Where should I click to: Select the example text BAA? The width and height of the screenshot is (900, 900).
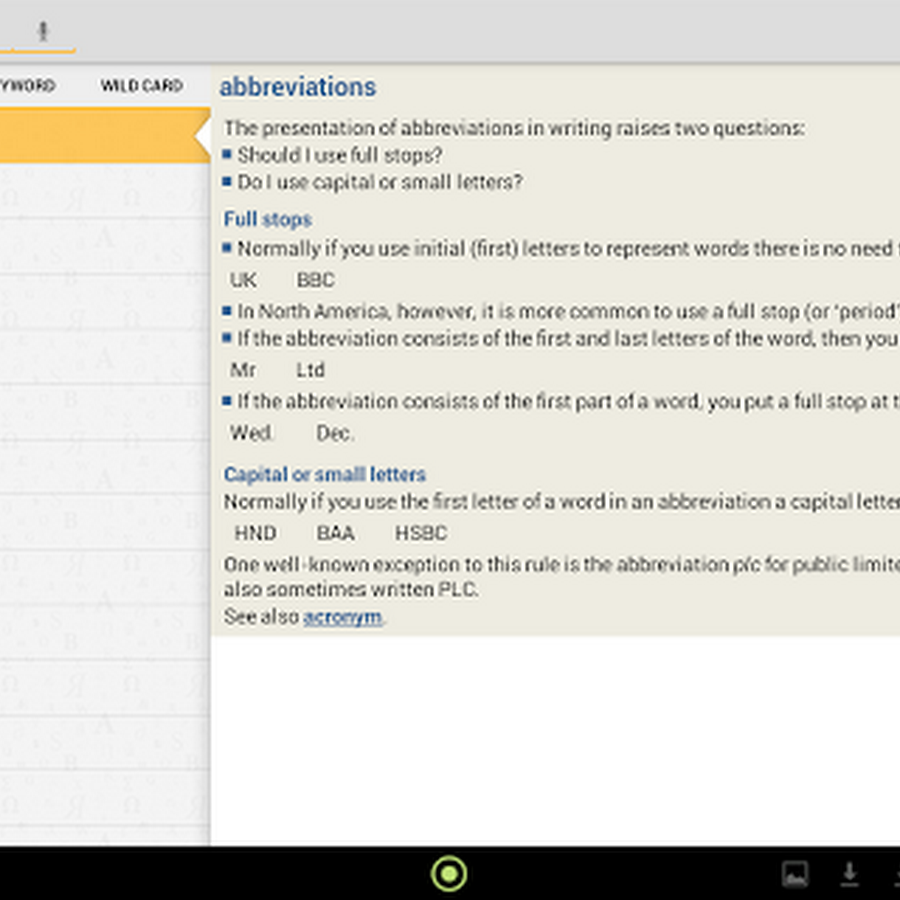point(336,533)
